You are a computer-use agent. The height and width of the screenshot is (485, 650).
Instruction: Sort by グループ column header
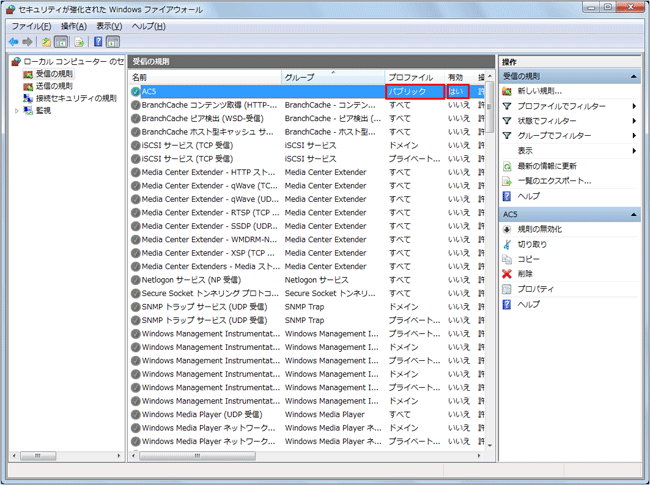(333, 78)
